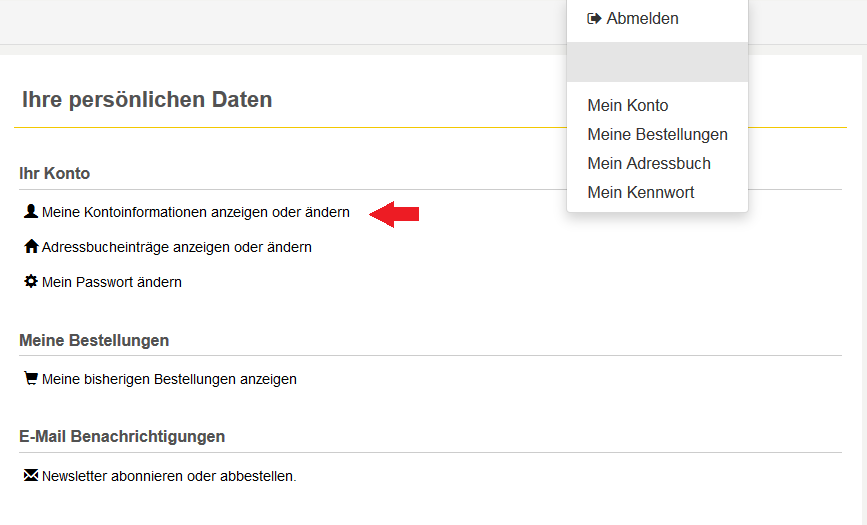Open Mein Adressbuch from the dropdown menu
Viewport: 867px width, 525px height.
coord(649,164)
